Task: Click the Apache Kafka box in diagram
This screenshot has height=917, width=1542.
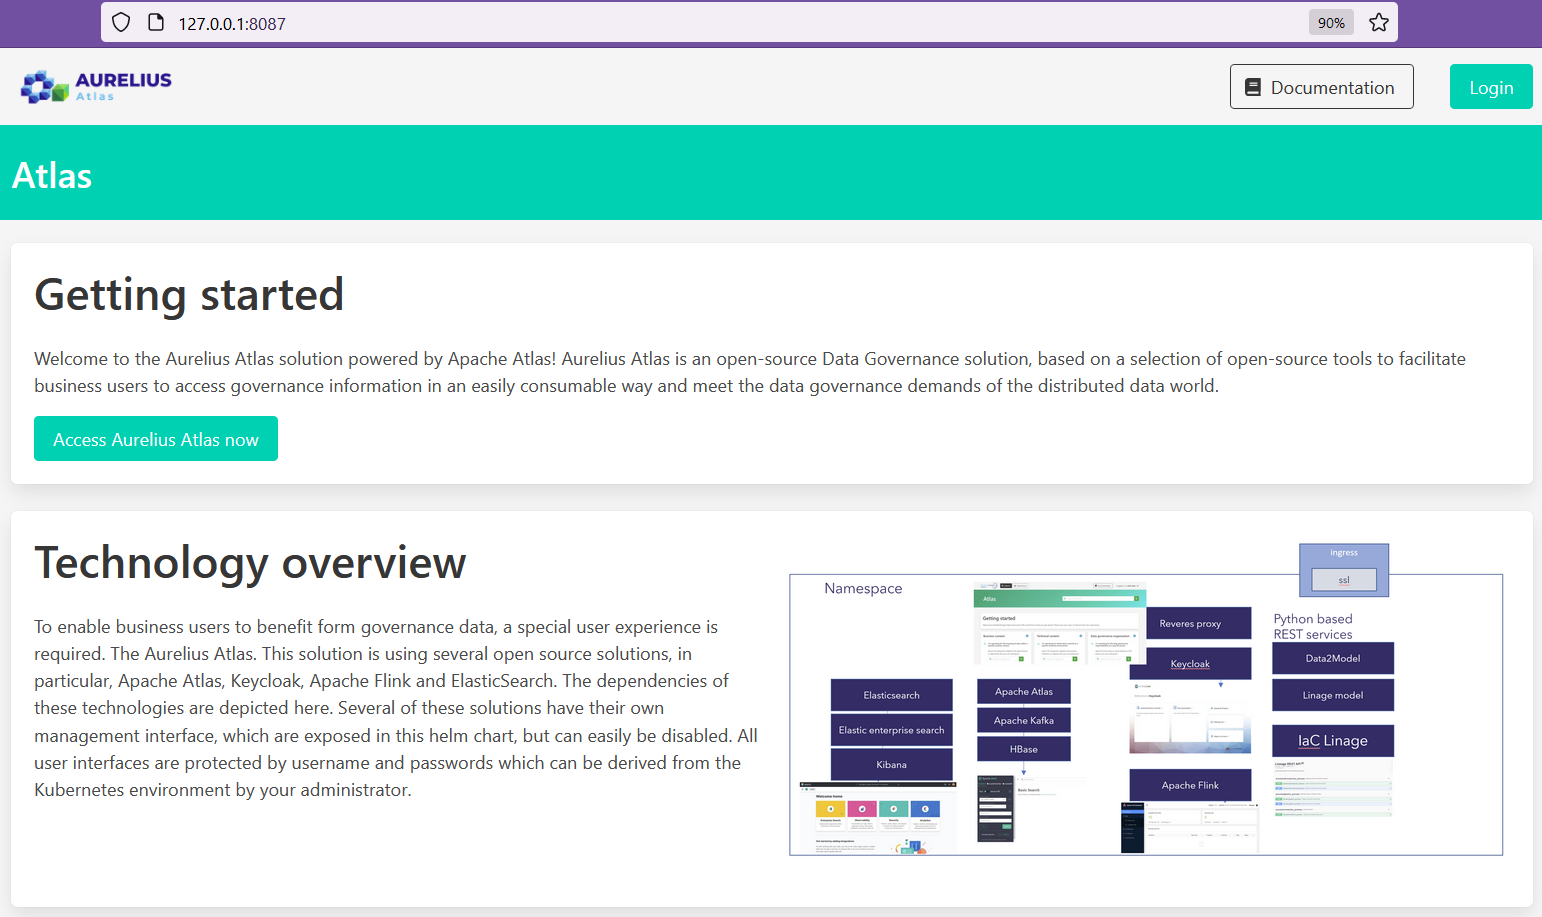Action: [1024, 720]
